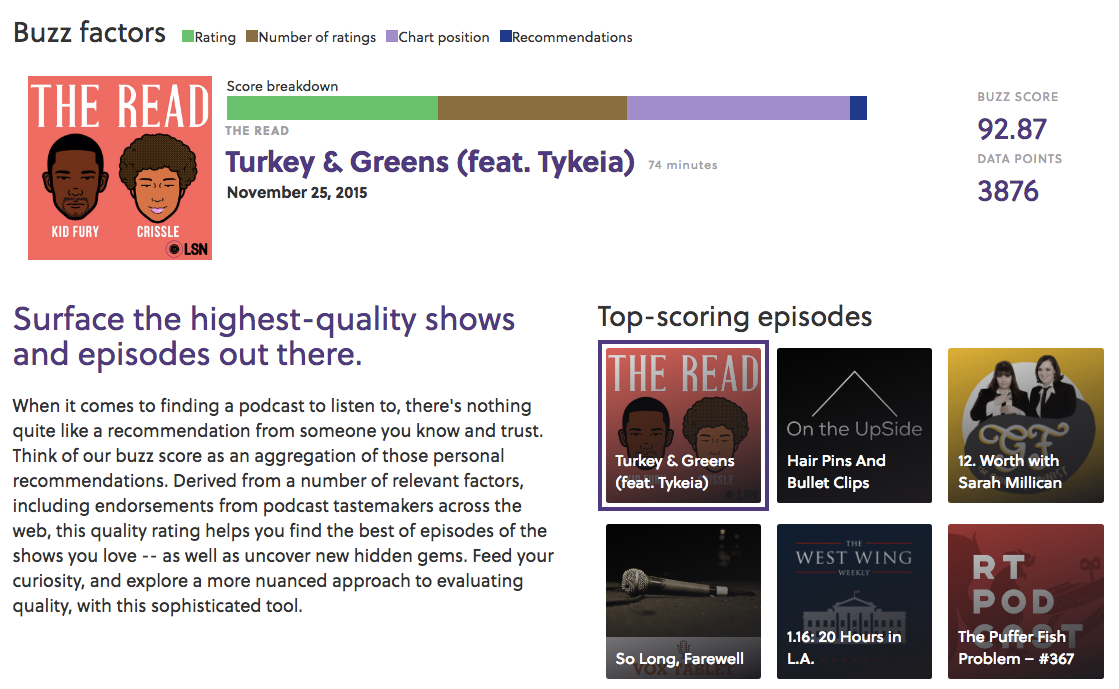The width and height of the screenshot is (1119, 689).
Task: Click the Recommendations legend text
Action: click(572, 37)
